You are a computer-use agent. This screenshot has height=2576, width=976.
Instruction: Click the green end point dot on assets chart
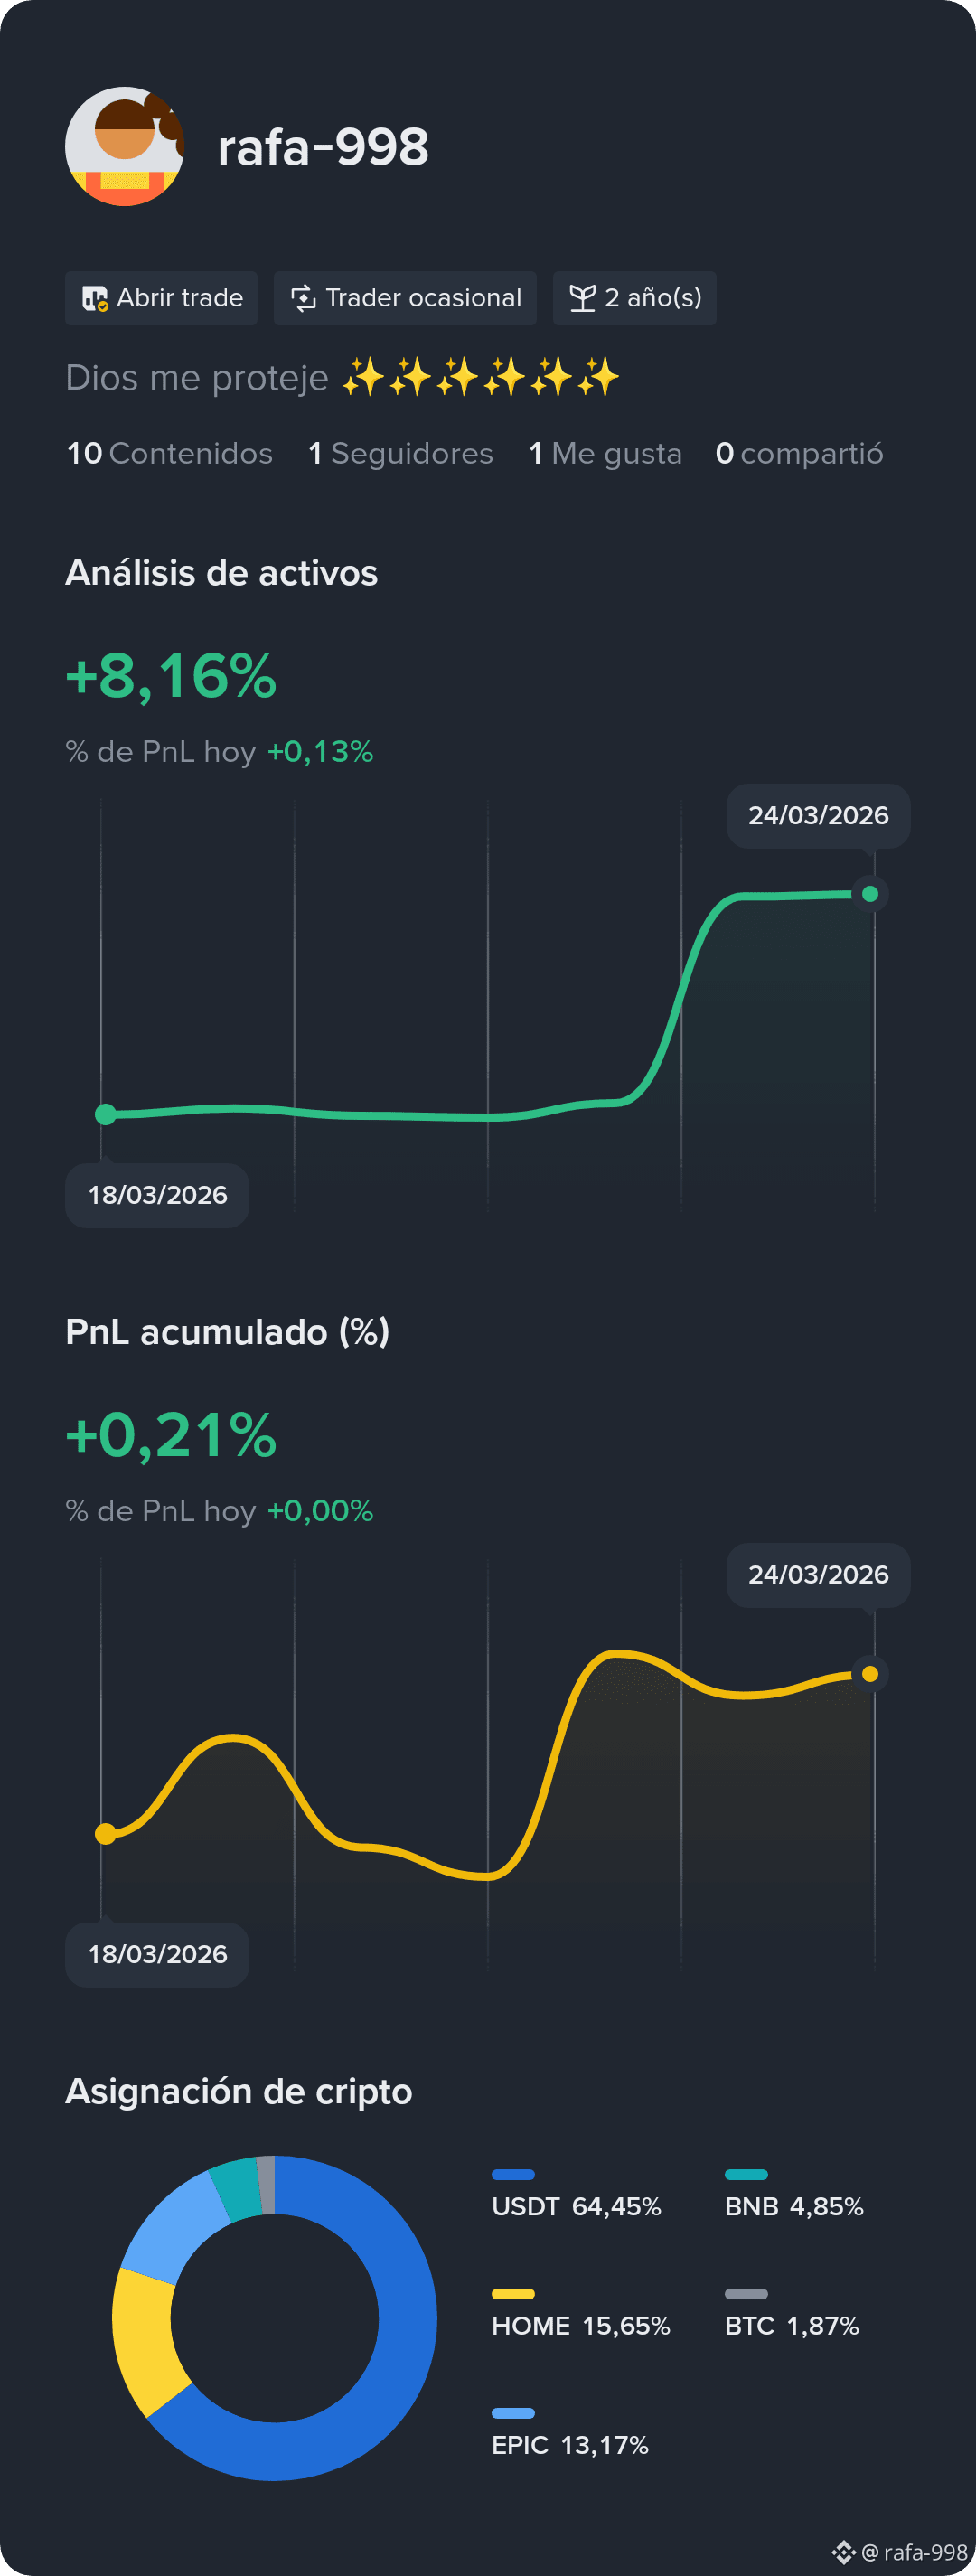(x=870, y=894)
